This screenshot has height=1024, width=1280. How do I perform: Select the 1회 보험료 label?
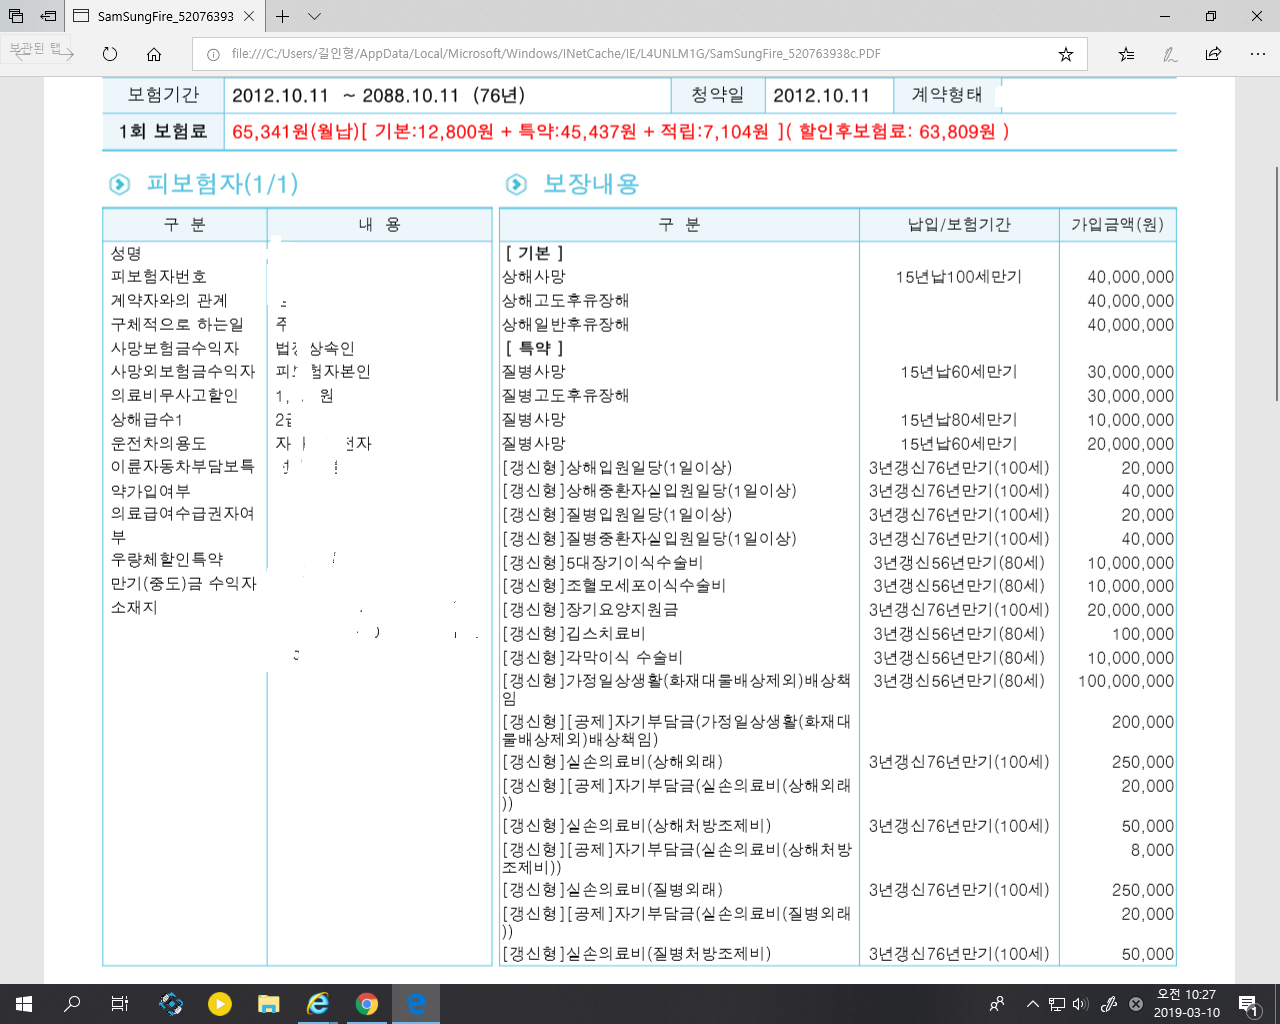[163, 131]
